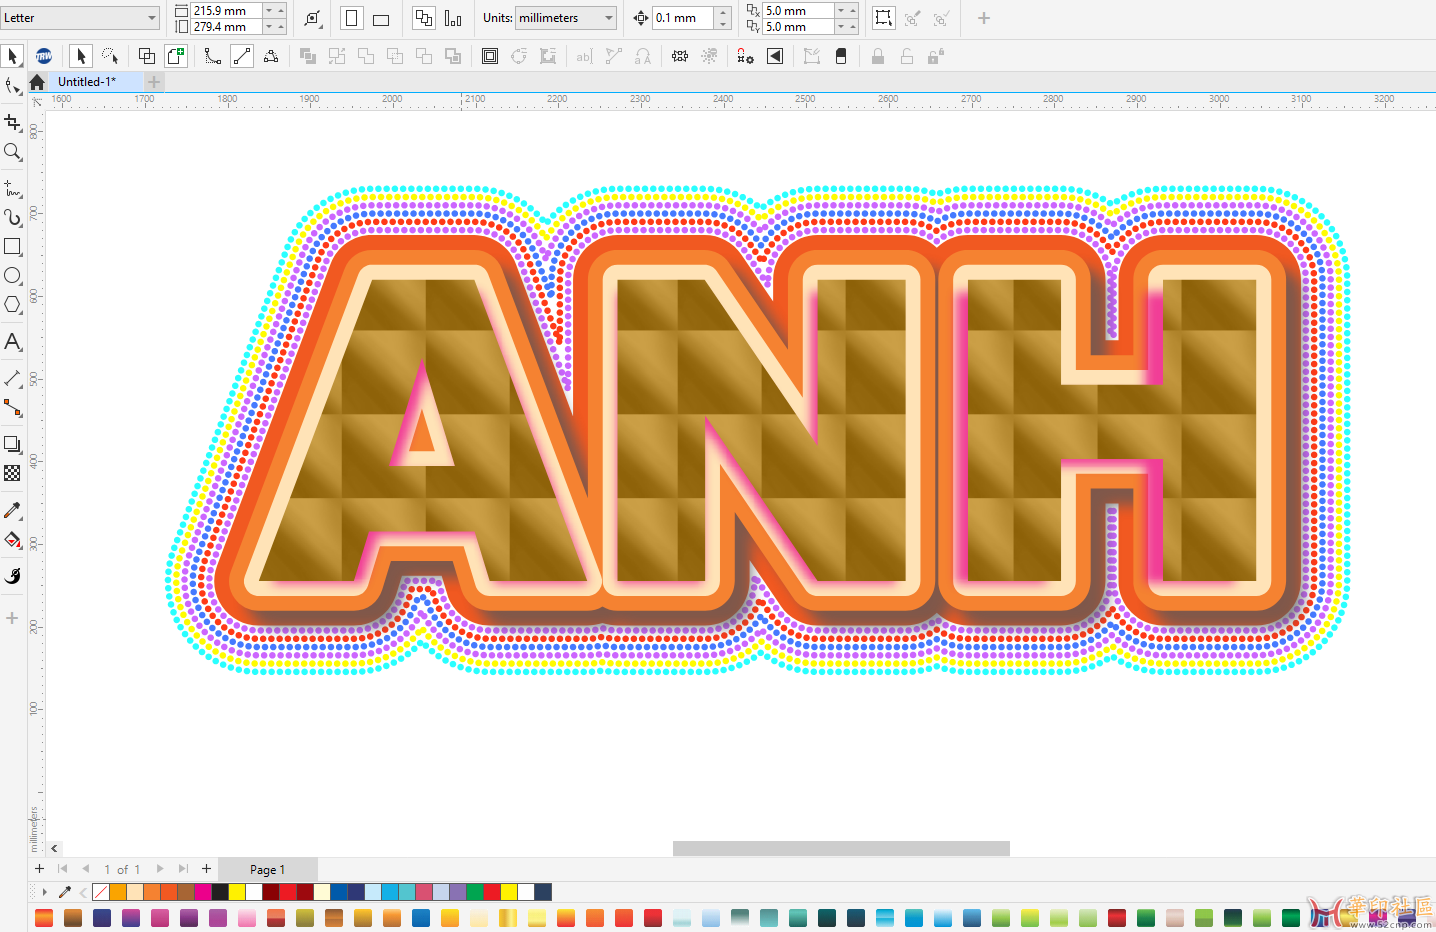Click the Mesh World globe icon
Screen dimensions: 1436x932
pyautogui.click(x=43, y=56)
